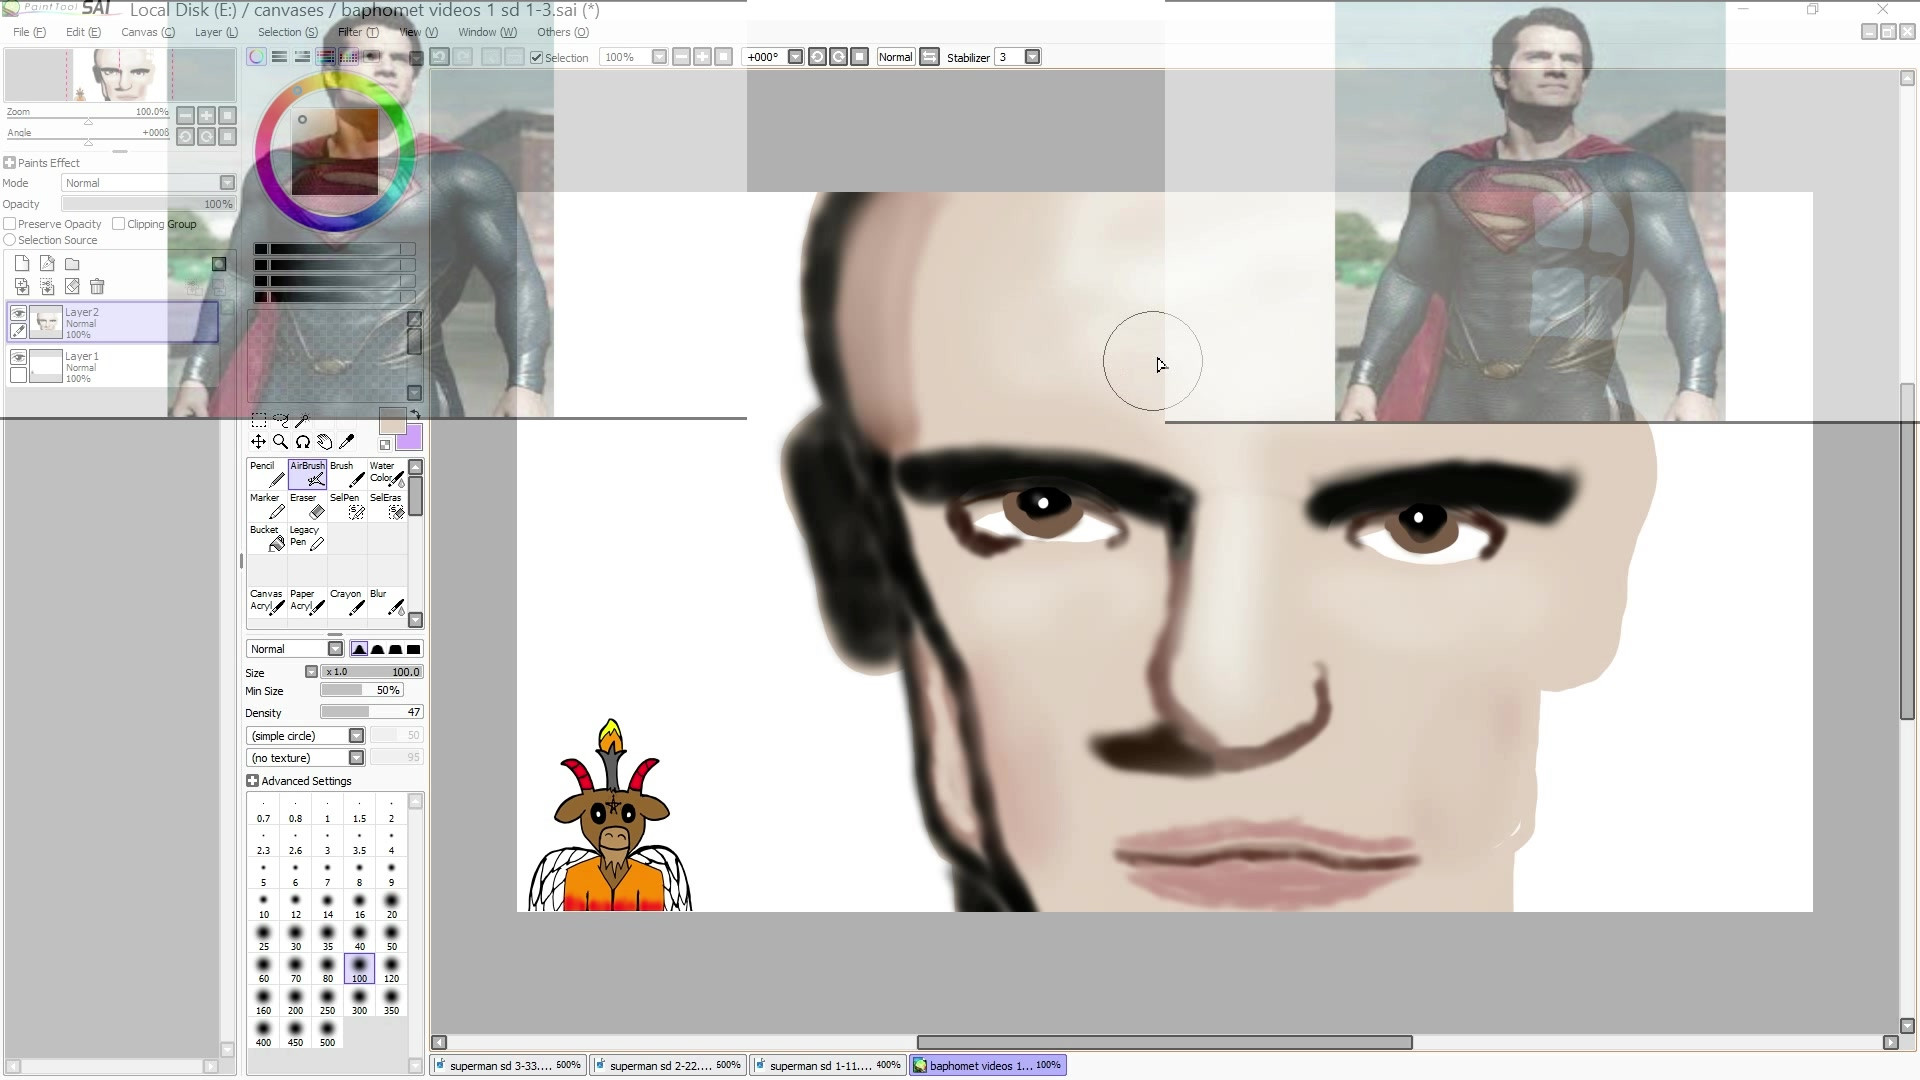Choose brush size preset 500
1920x1080 pixels.
click(x=327, y=1034)
